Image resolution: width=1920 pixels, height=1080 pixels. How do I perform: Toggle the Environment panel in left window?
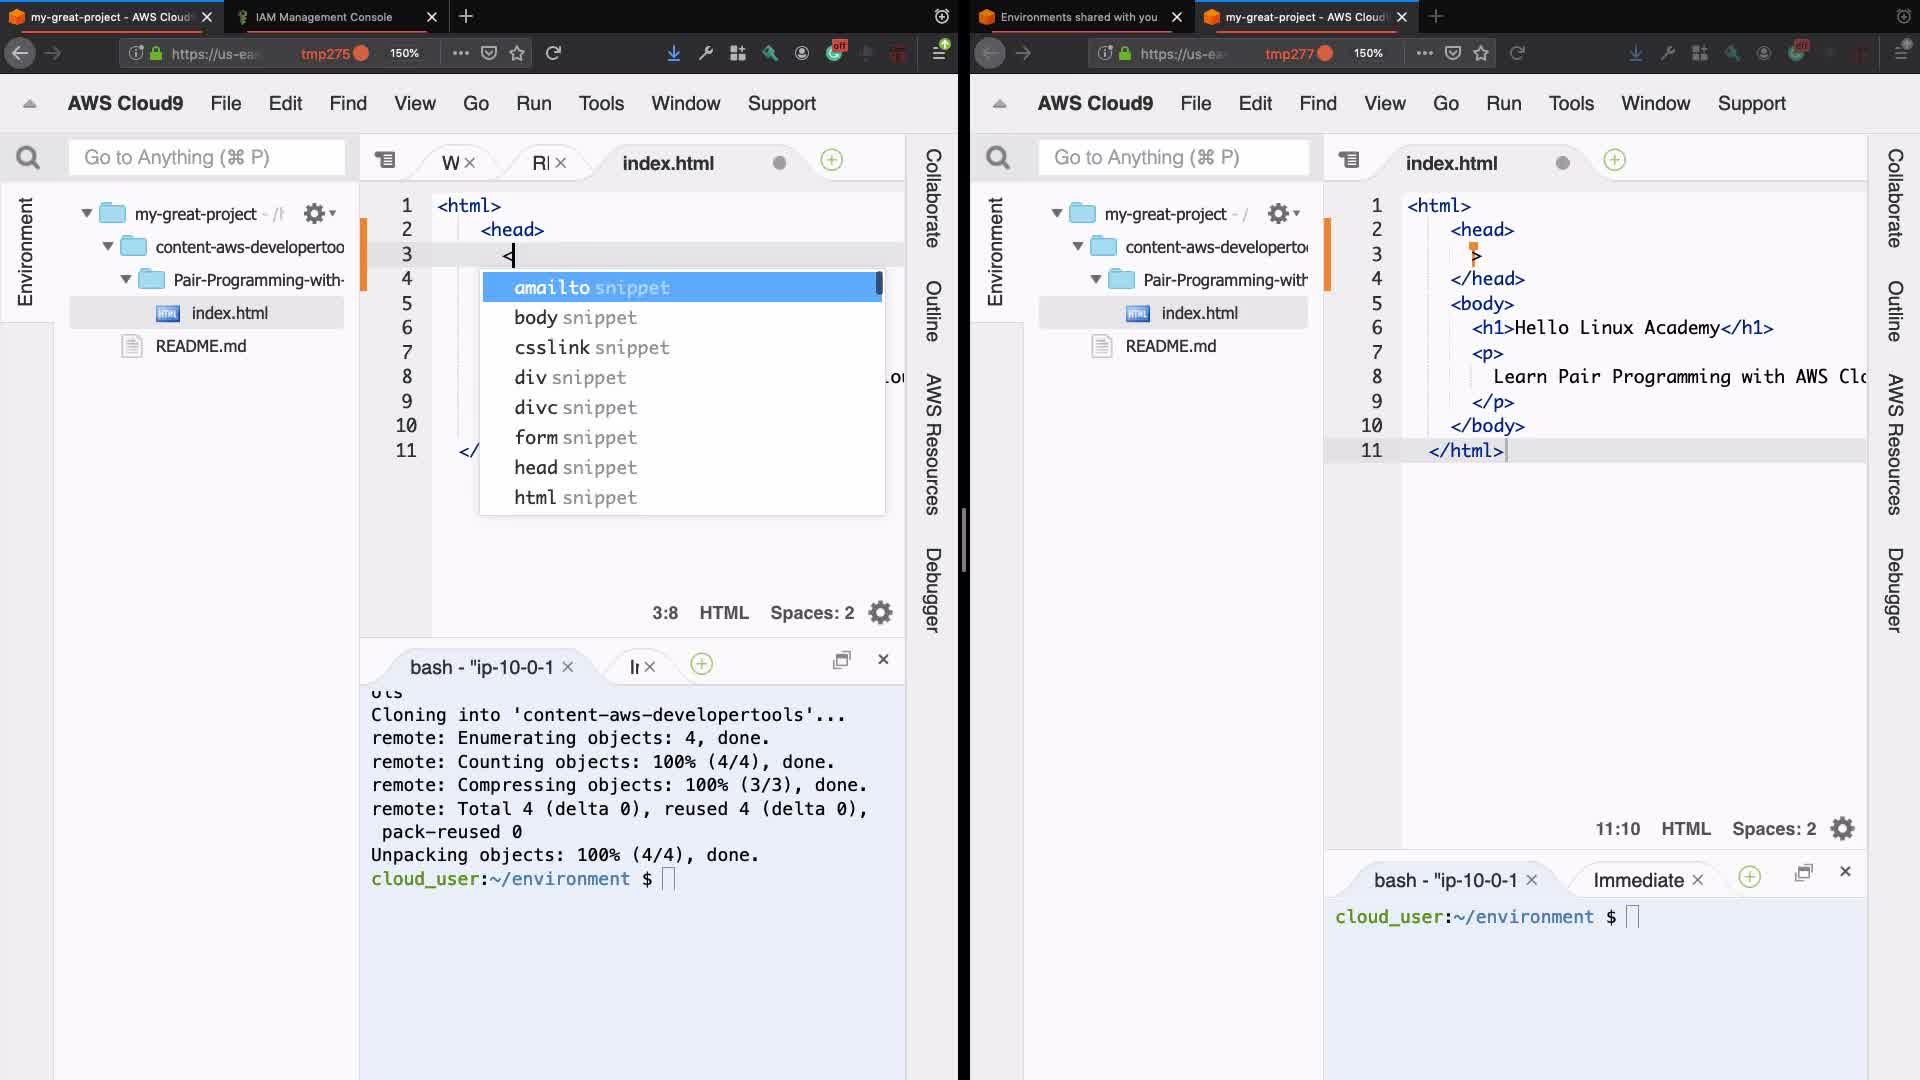(x=25, y=251)
